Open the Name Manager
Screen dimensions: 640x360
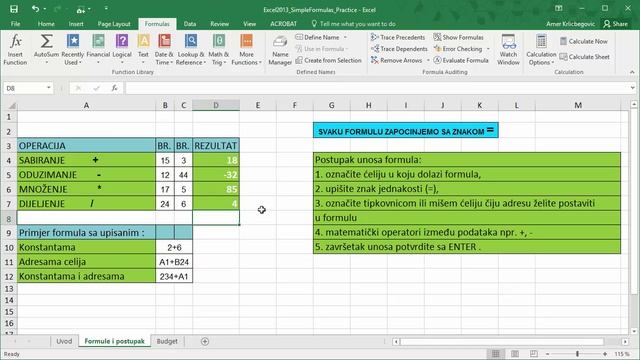[x=280, y=49]
